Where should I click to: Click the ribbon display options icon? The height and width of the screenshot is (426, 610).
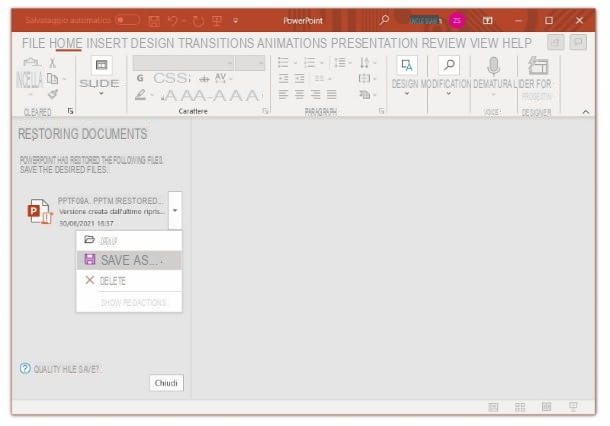pyautogui.click(x=487, y=20)
